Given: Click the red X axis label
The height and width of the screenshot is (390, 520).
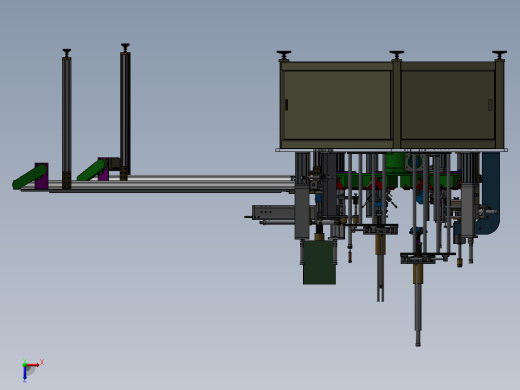Looking at the screenshot, I should (42, 362).
